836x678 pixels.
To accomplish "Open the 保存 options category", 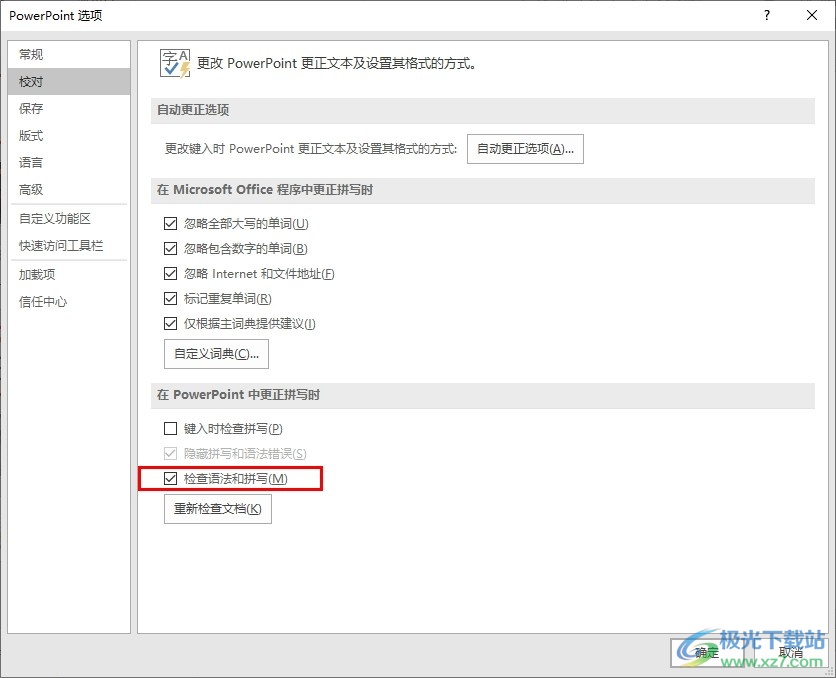I will pos(69,109).
